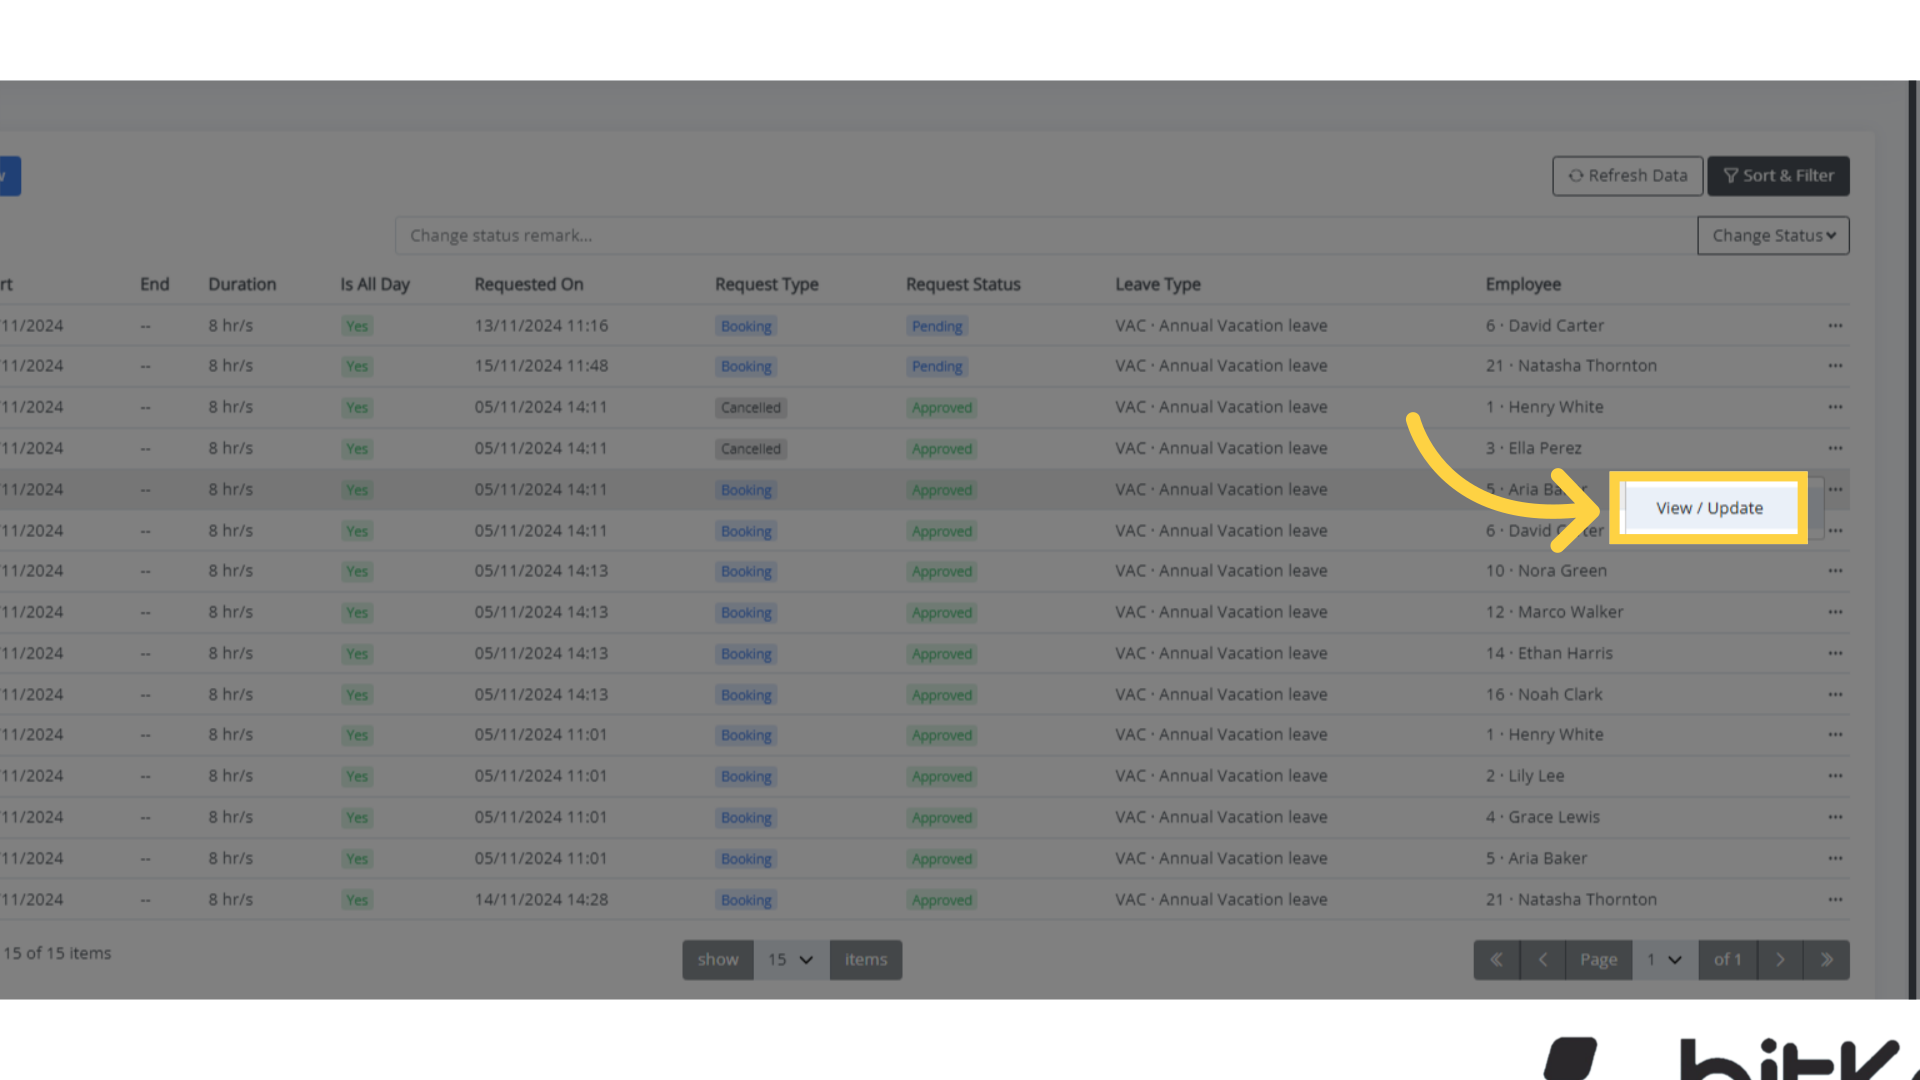Click the actions icon for Lily Lee
The image size is (1920, 1080).
[1836, 776]
